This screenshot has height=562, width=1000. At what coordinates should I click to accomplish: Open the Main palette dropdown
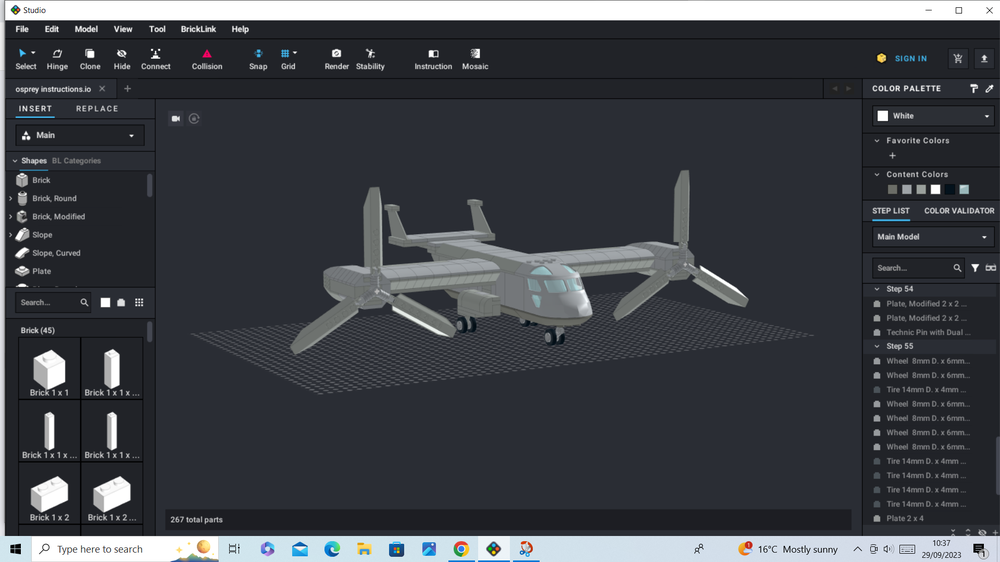point(80,135)
